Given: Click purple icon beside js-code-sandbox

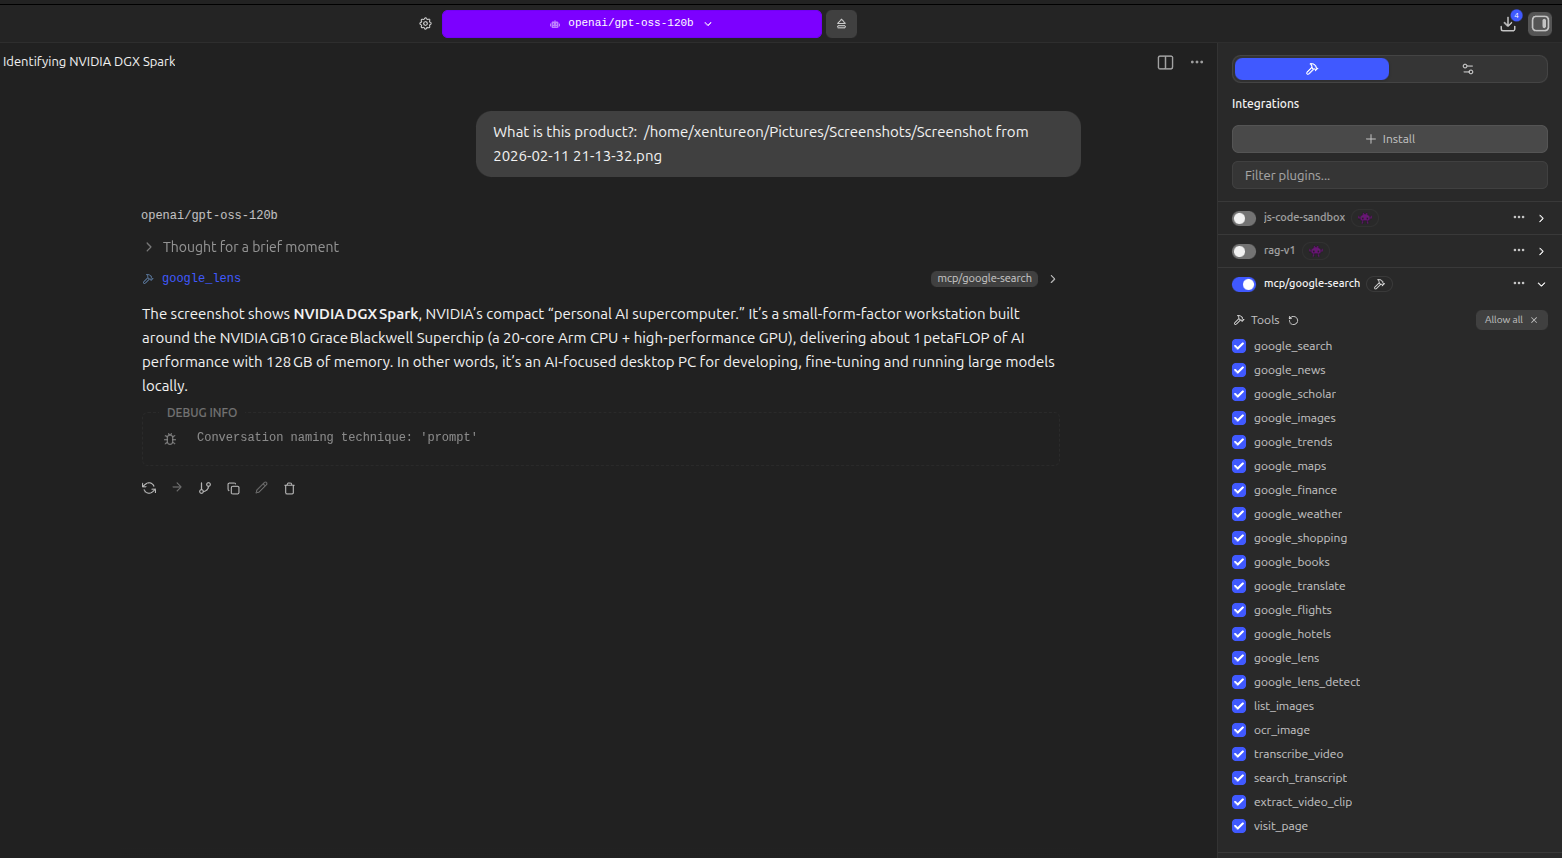Looking at the screenshot, I should coord(1365,217).
